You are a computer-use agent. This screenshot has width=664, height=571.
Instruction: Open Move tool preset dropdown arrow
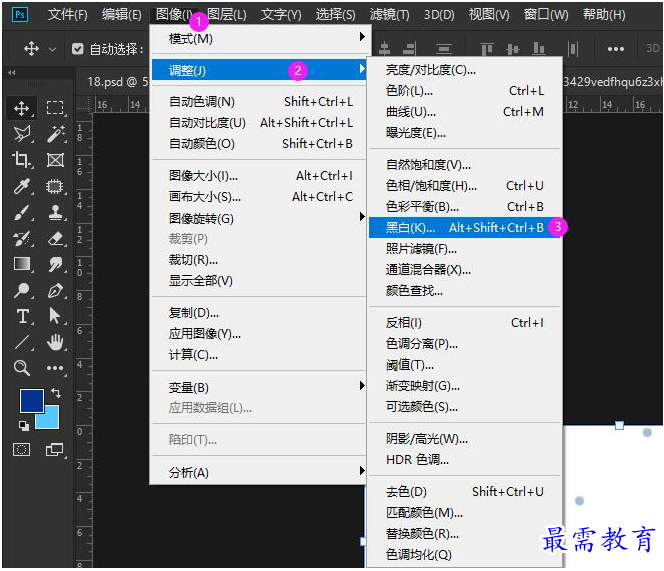(x=52, y=49)
